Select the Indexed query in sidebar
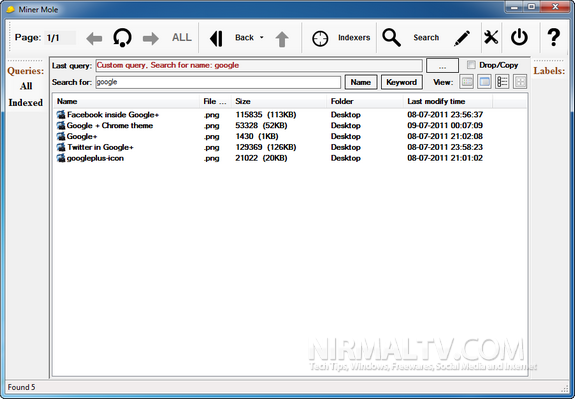Image resolution: width=575 pixels, height=399 pixels. [x=26, y=103]
